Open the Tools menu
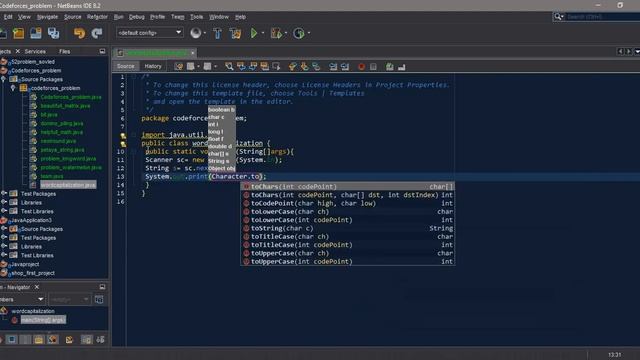Image resolution: width=640 pixels, height=360 pixels. pyautogui.click(x=196, y=17)
